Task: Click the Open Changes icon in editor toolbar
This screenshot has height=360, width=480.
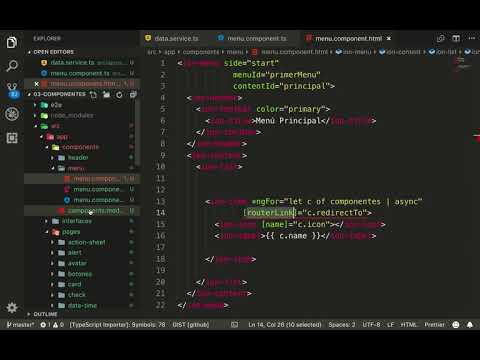Action: point(441,39)
